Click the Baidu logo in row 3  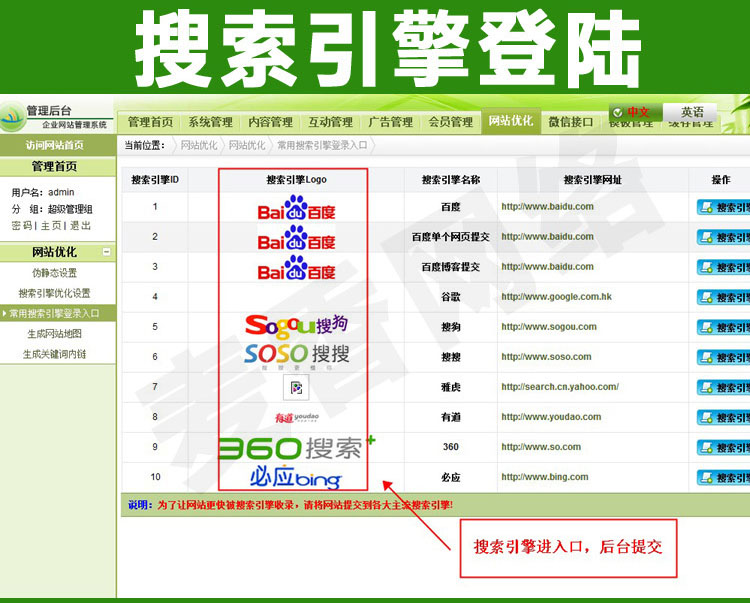(296, 267)
